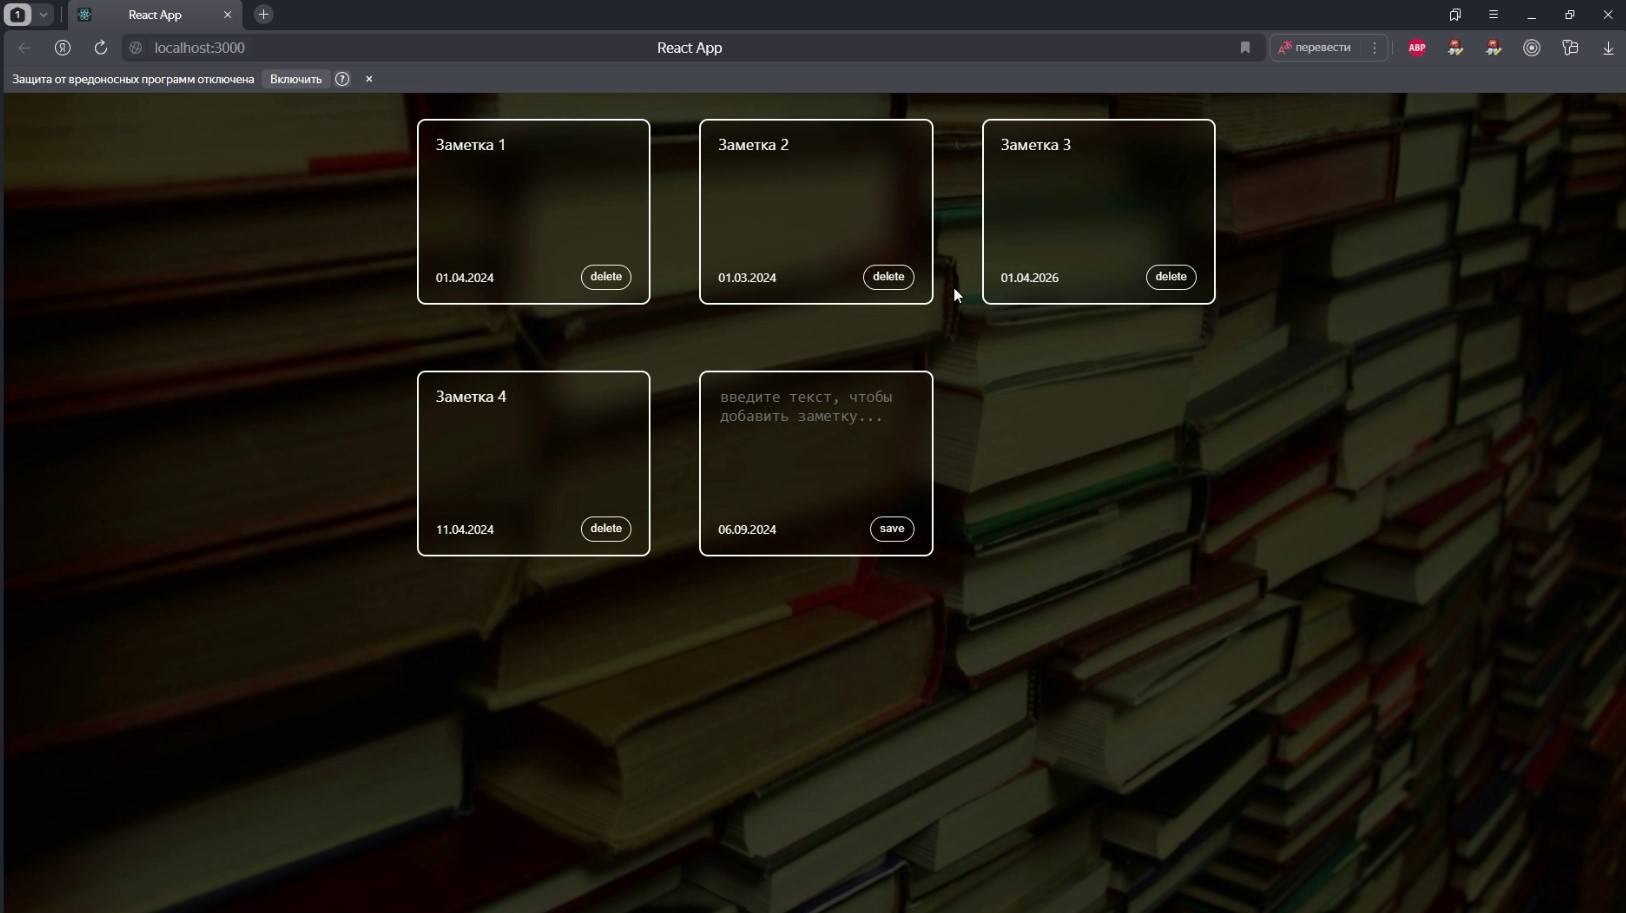Open the tab groups counter

[18, 15]
